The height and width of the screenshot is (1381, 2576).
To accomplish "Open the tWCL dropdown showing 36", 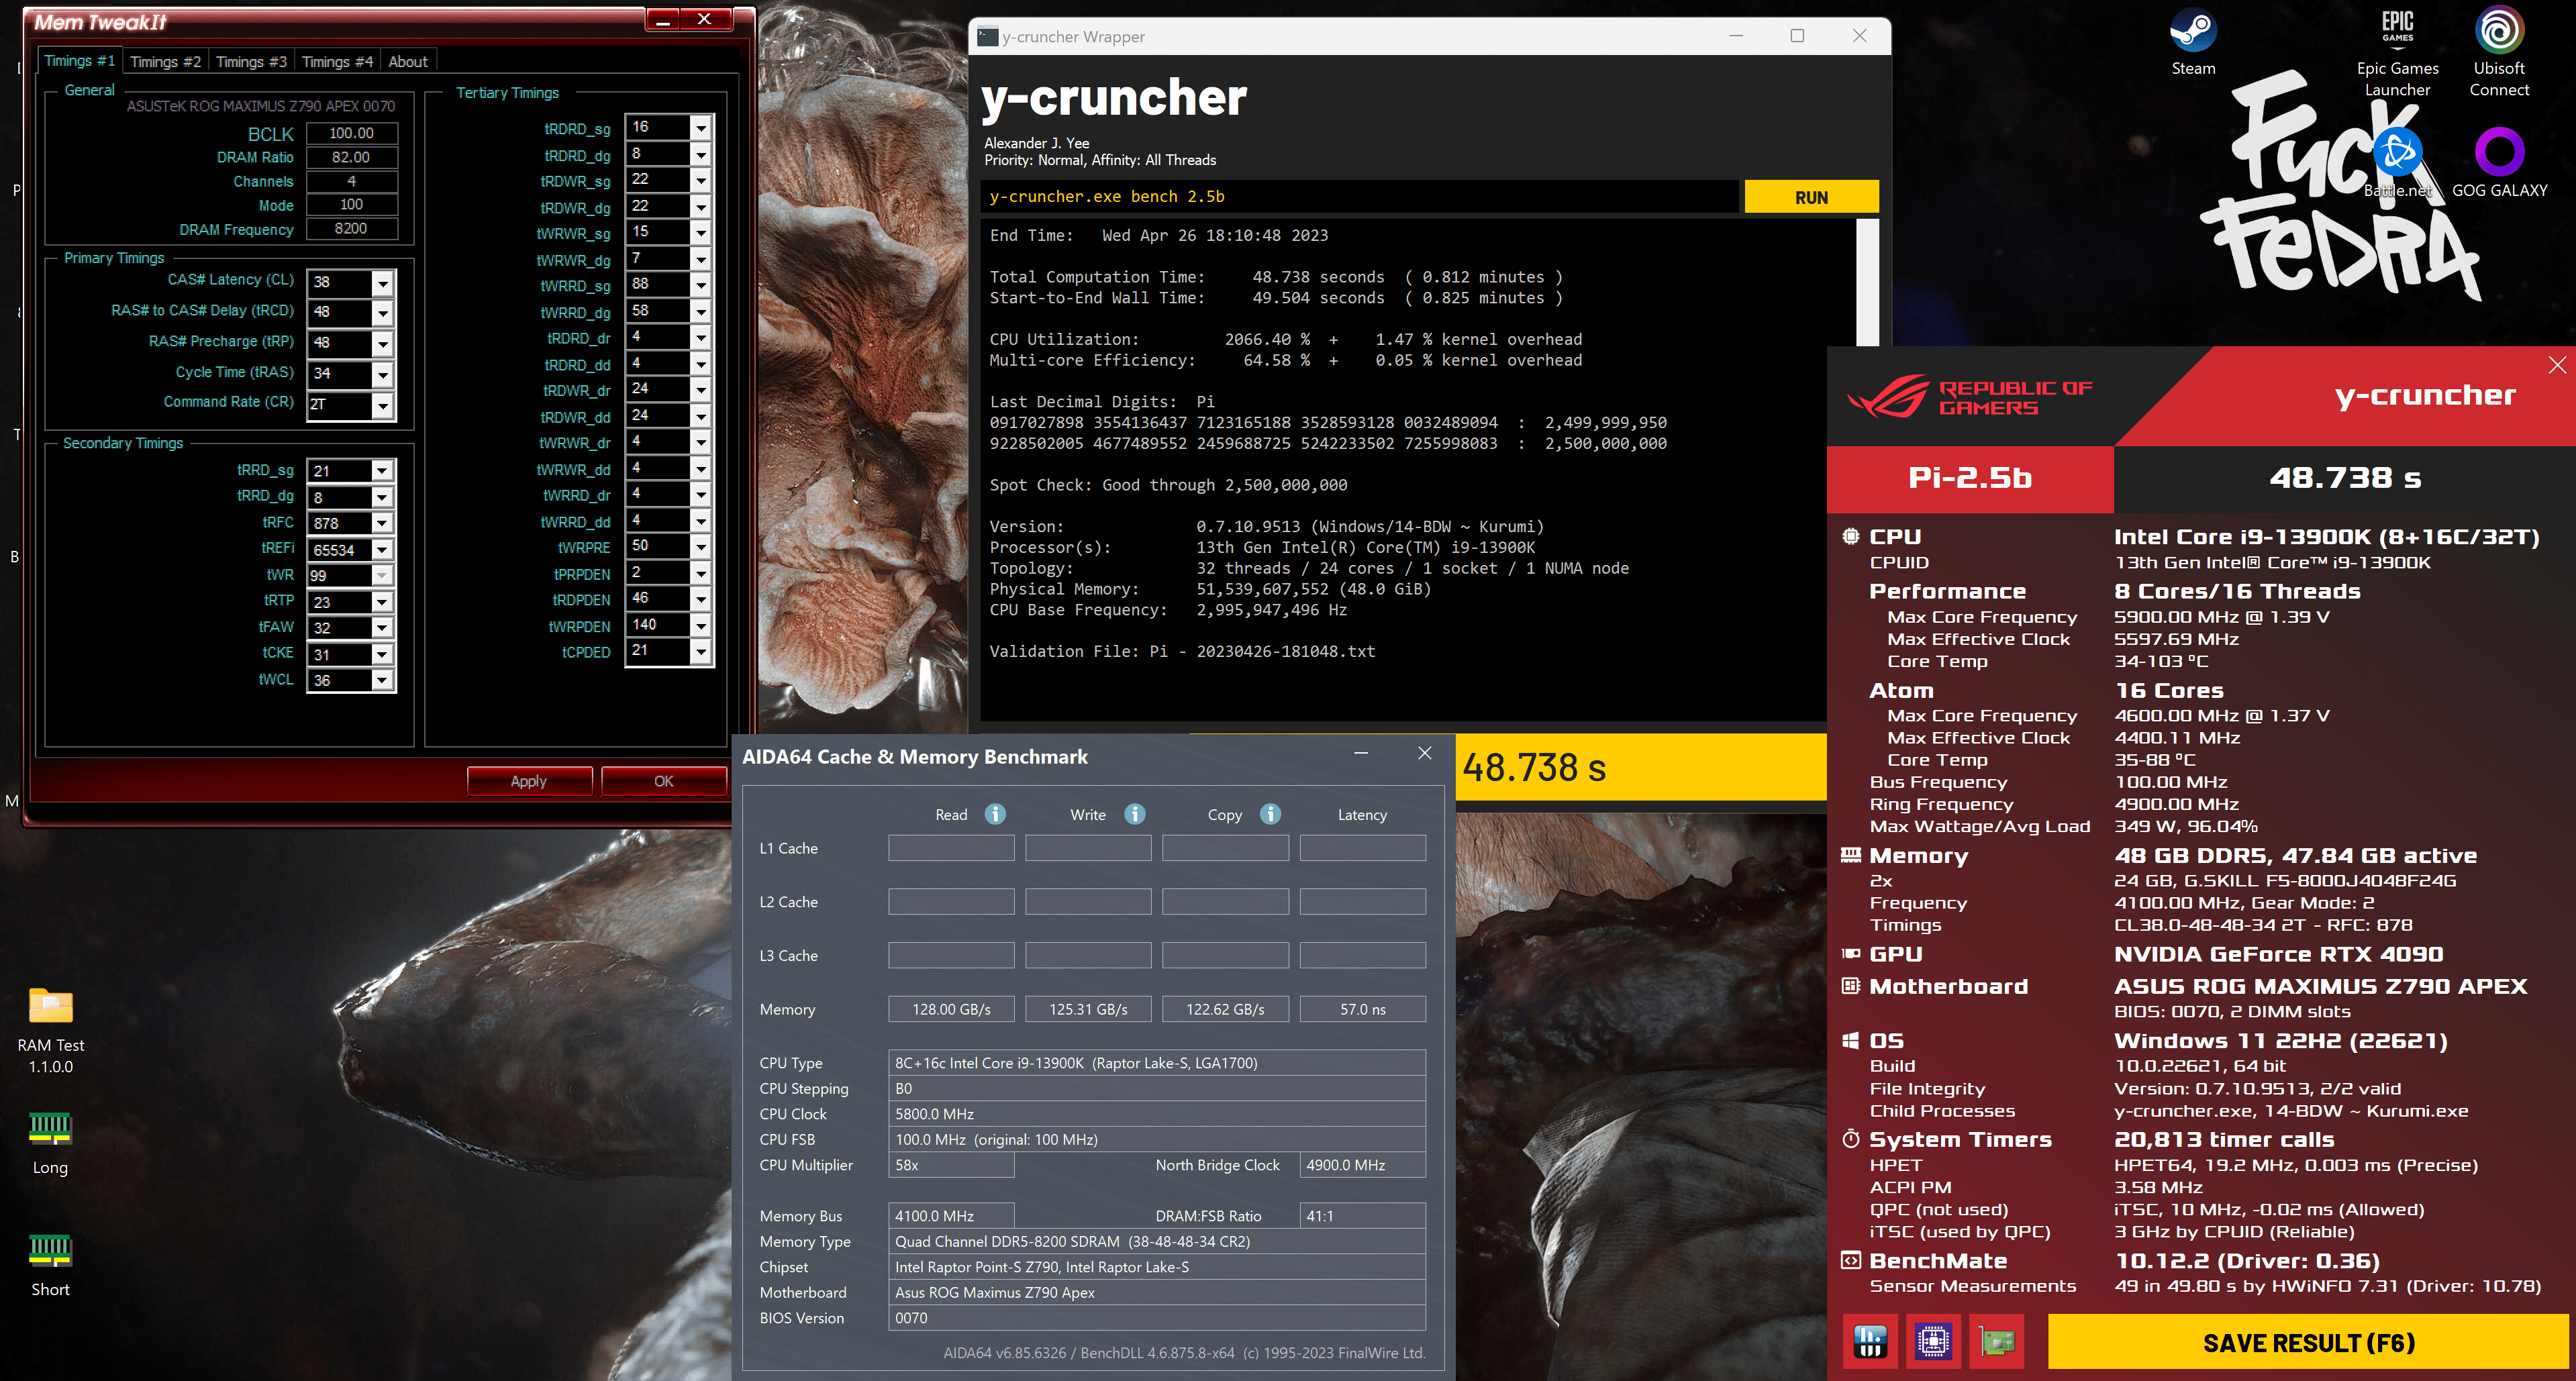I will point(382,681).
